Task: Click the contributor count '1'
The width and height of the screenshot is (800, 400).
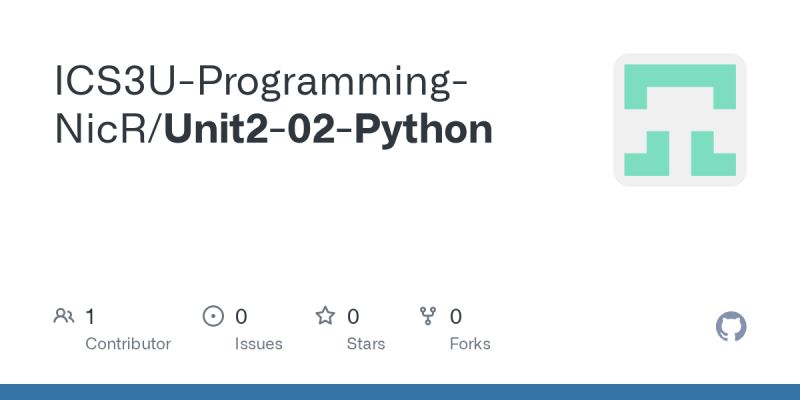Action: coord(90,317)
